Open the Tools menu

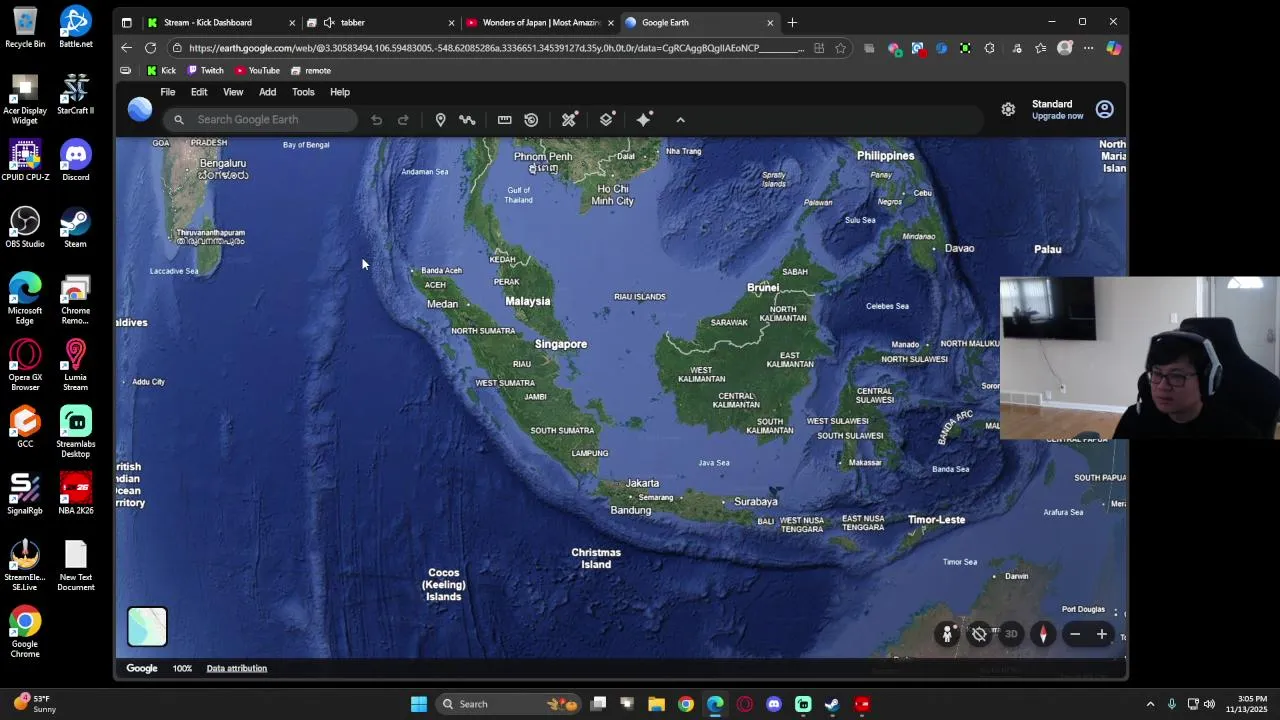tap(303, 92)
